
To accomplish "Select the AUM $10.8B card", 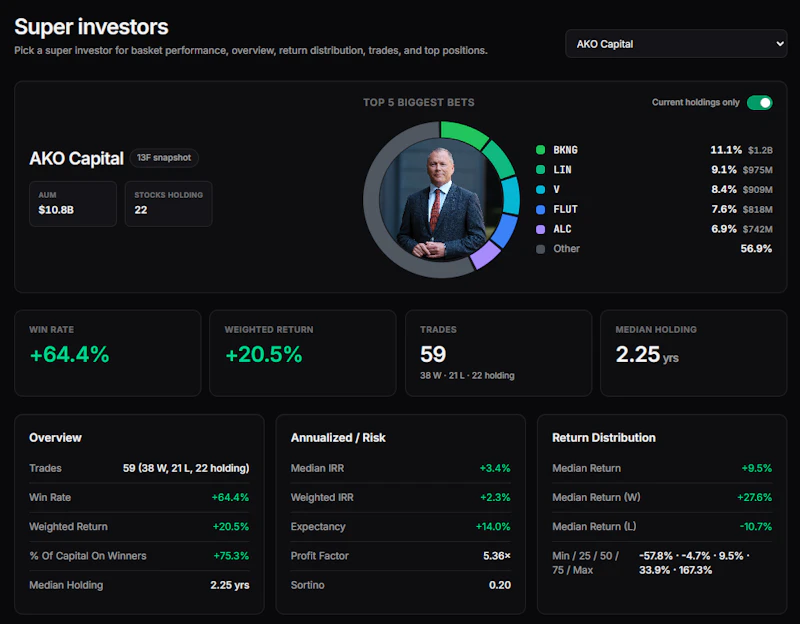I will click(73, 204).
